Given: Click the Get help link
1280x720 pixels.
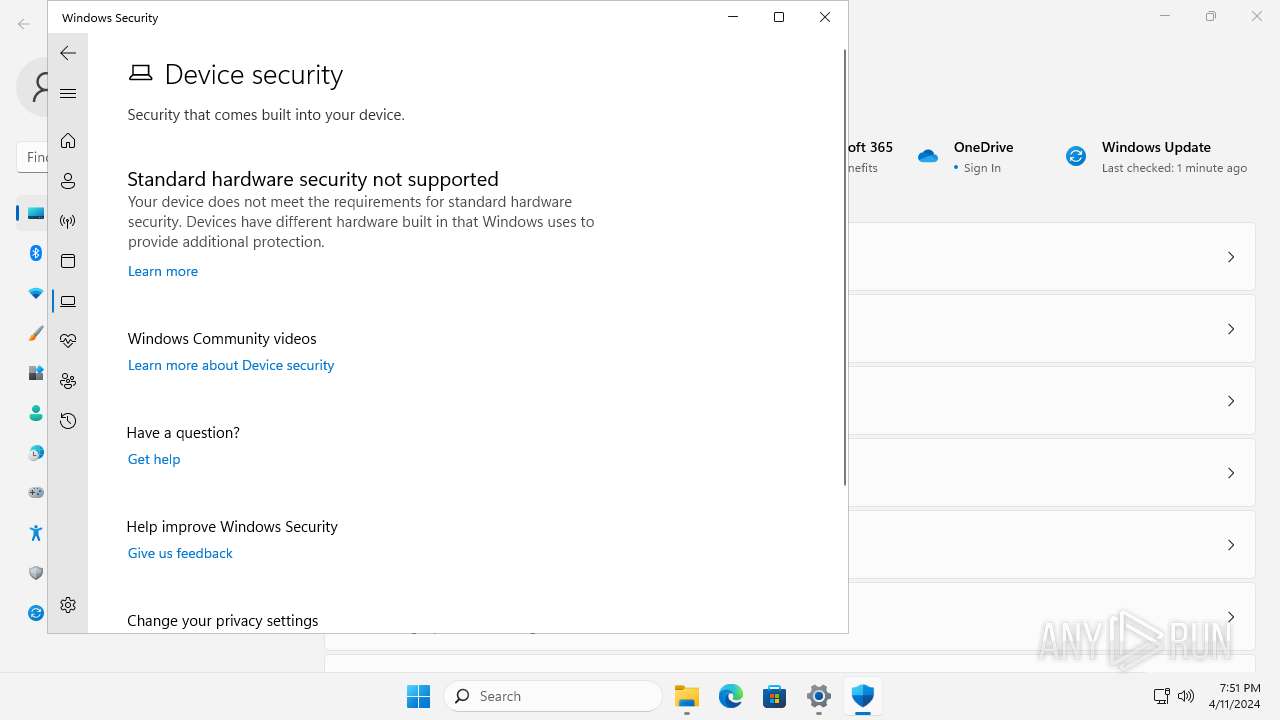Looking at the screenshot, I should pos(154,459).
